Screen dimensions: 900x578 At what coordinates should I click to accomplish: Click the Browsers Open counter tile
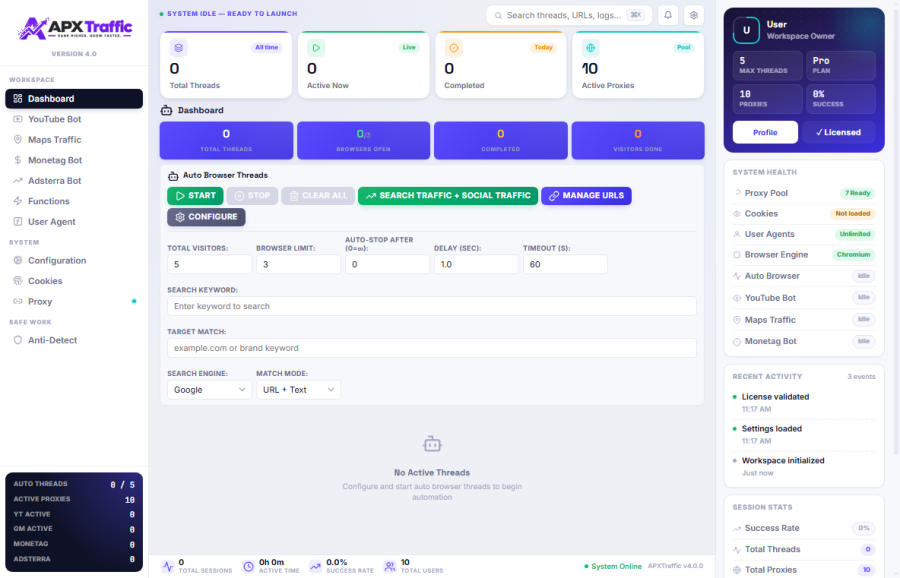pos(363,140)
